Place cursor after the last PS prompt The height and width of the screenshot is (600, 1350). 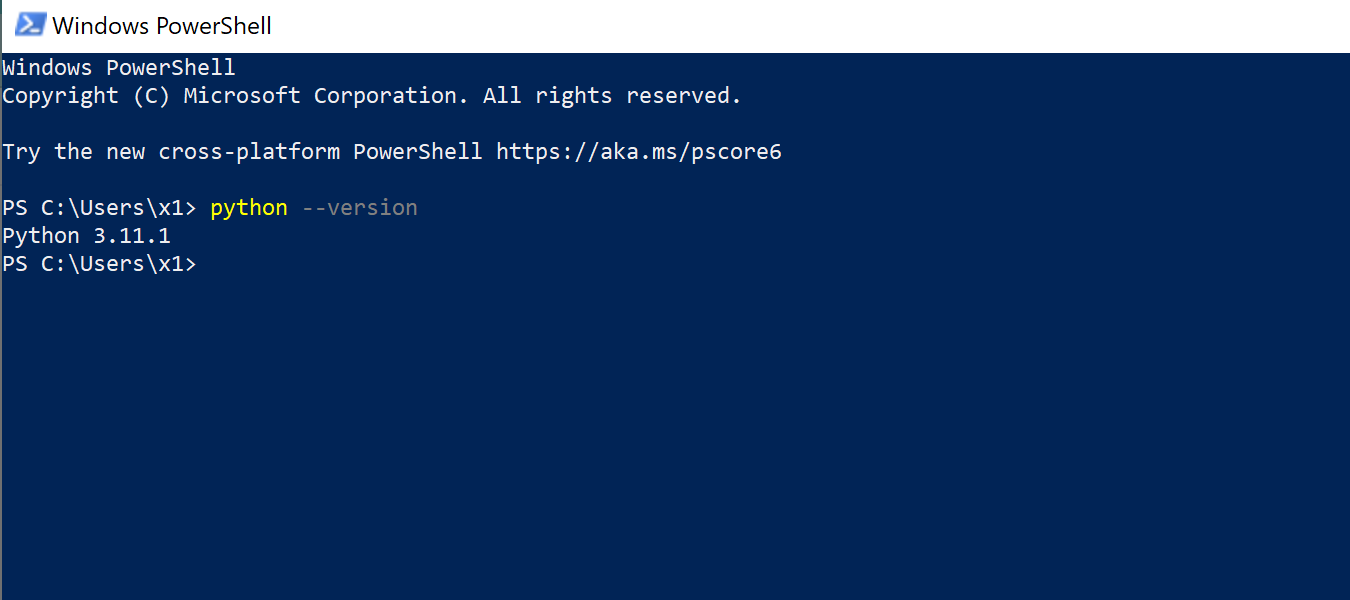212,264
